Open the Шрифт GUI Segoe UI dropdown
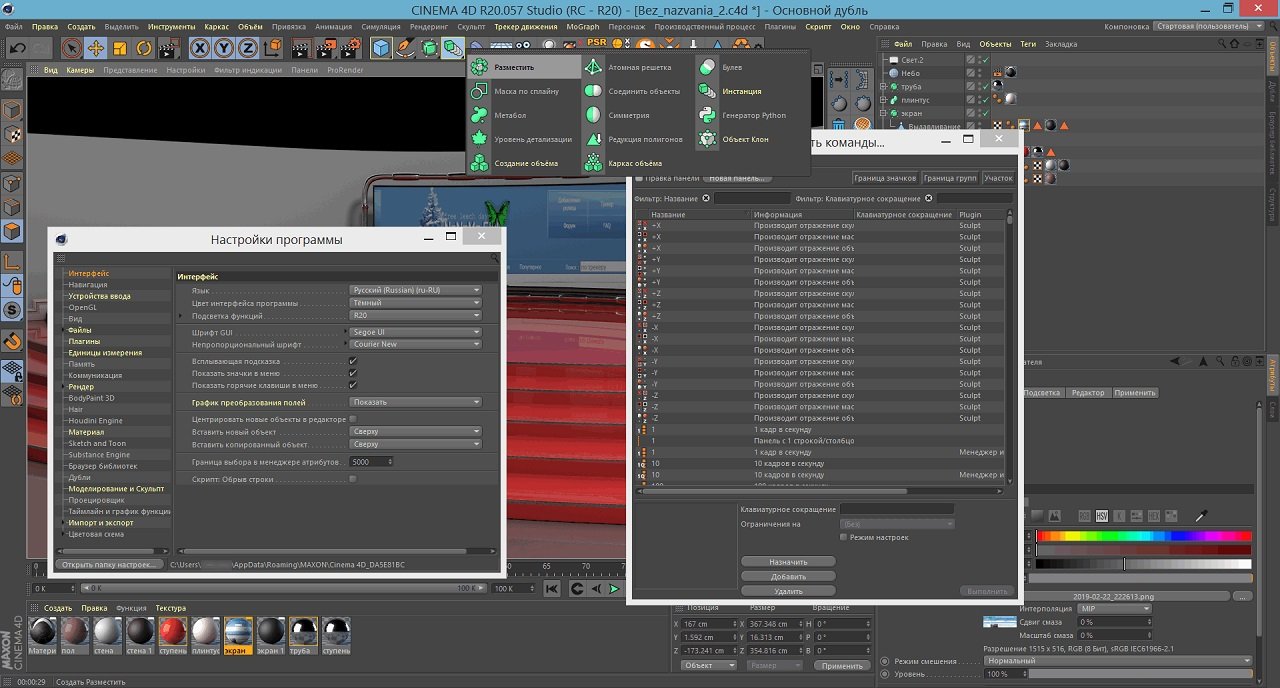The image size is (1280, 688). point(415,332)
